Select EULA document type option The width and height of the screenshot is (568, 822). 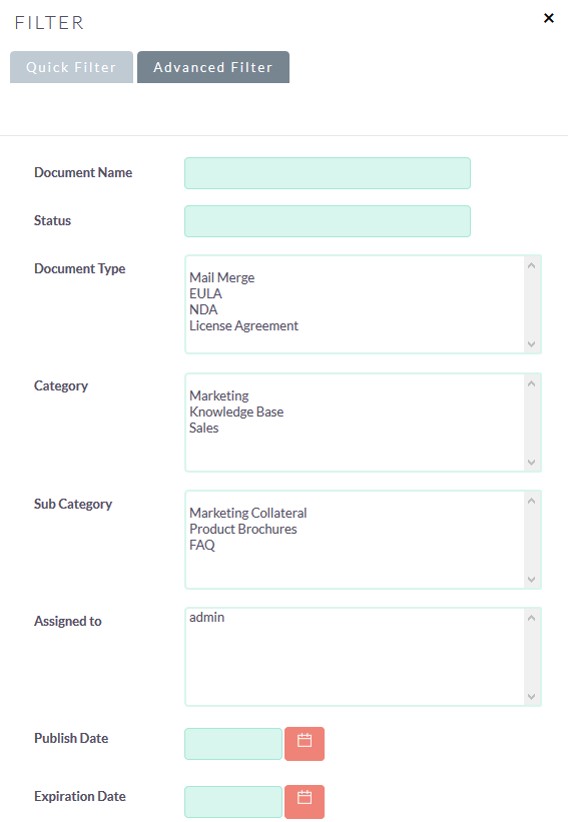pos(206,294)
